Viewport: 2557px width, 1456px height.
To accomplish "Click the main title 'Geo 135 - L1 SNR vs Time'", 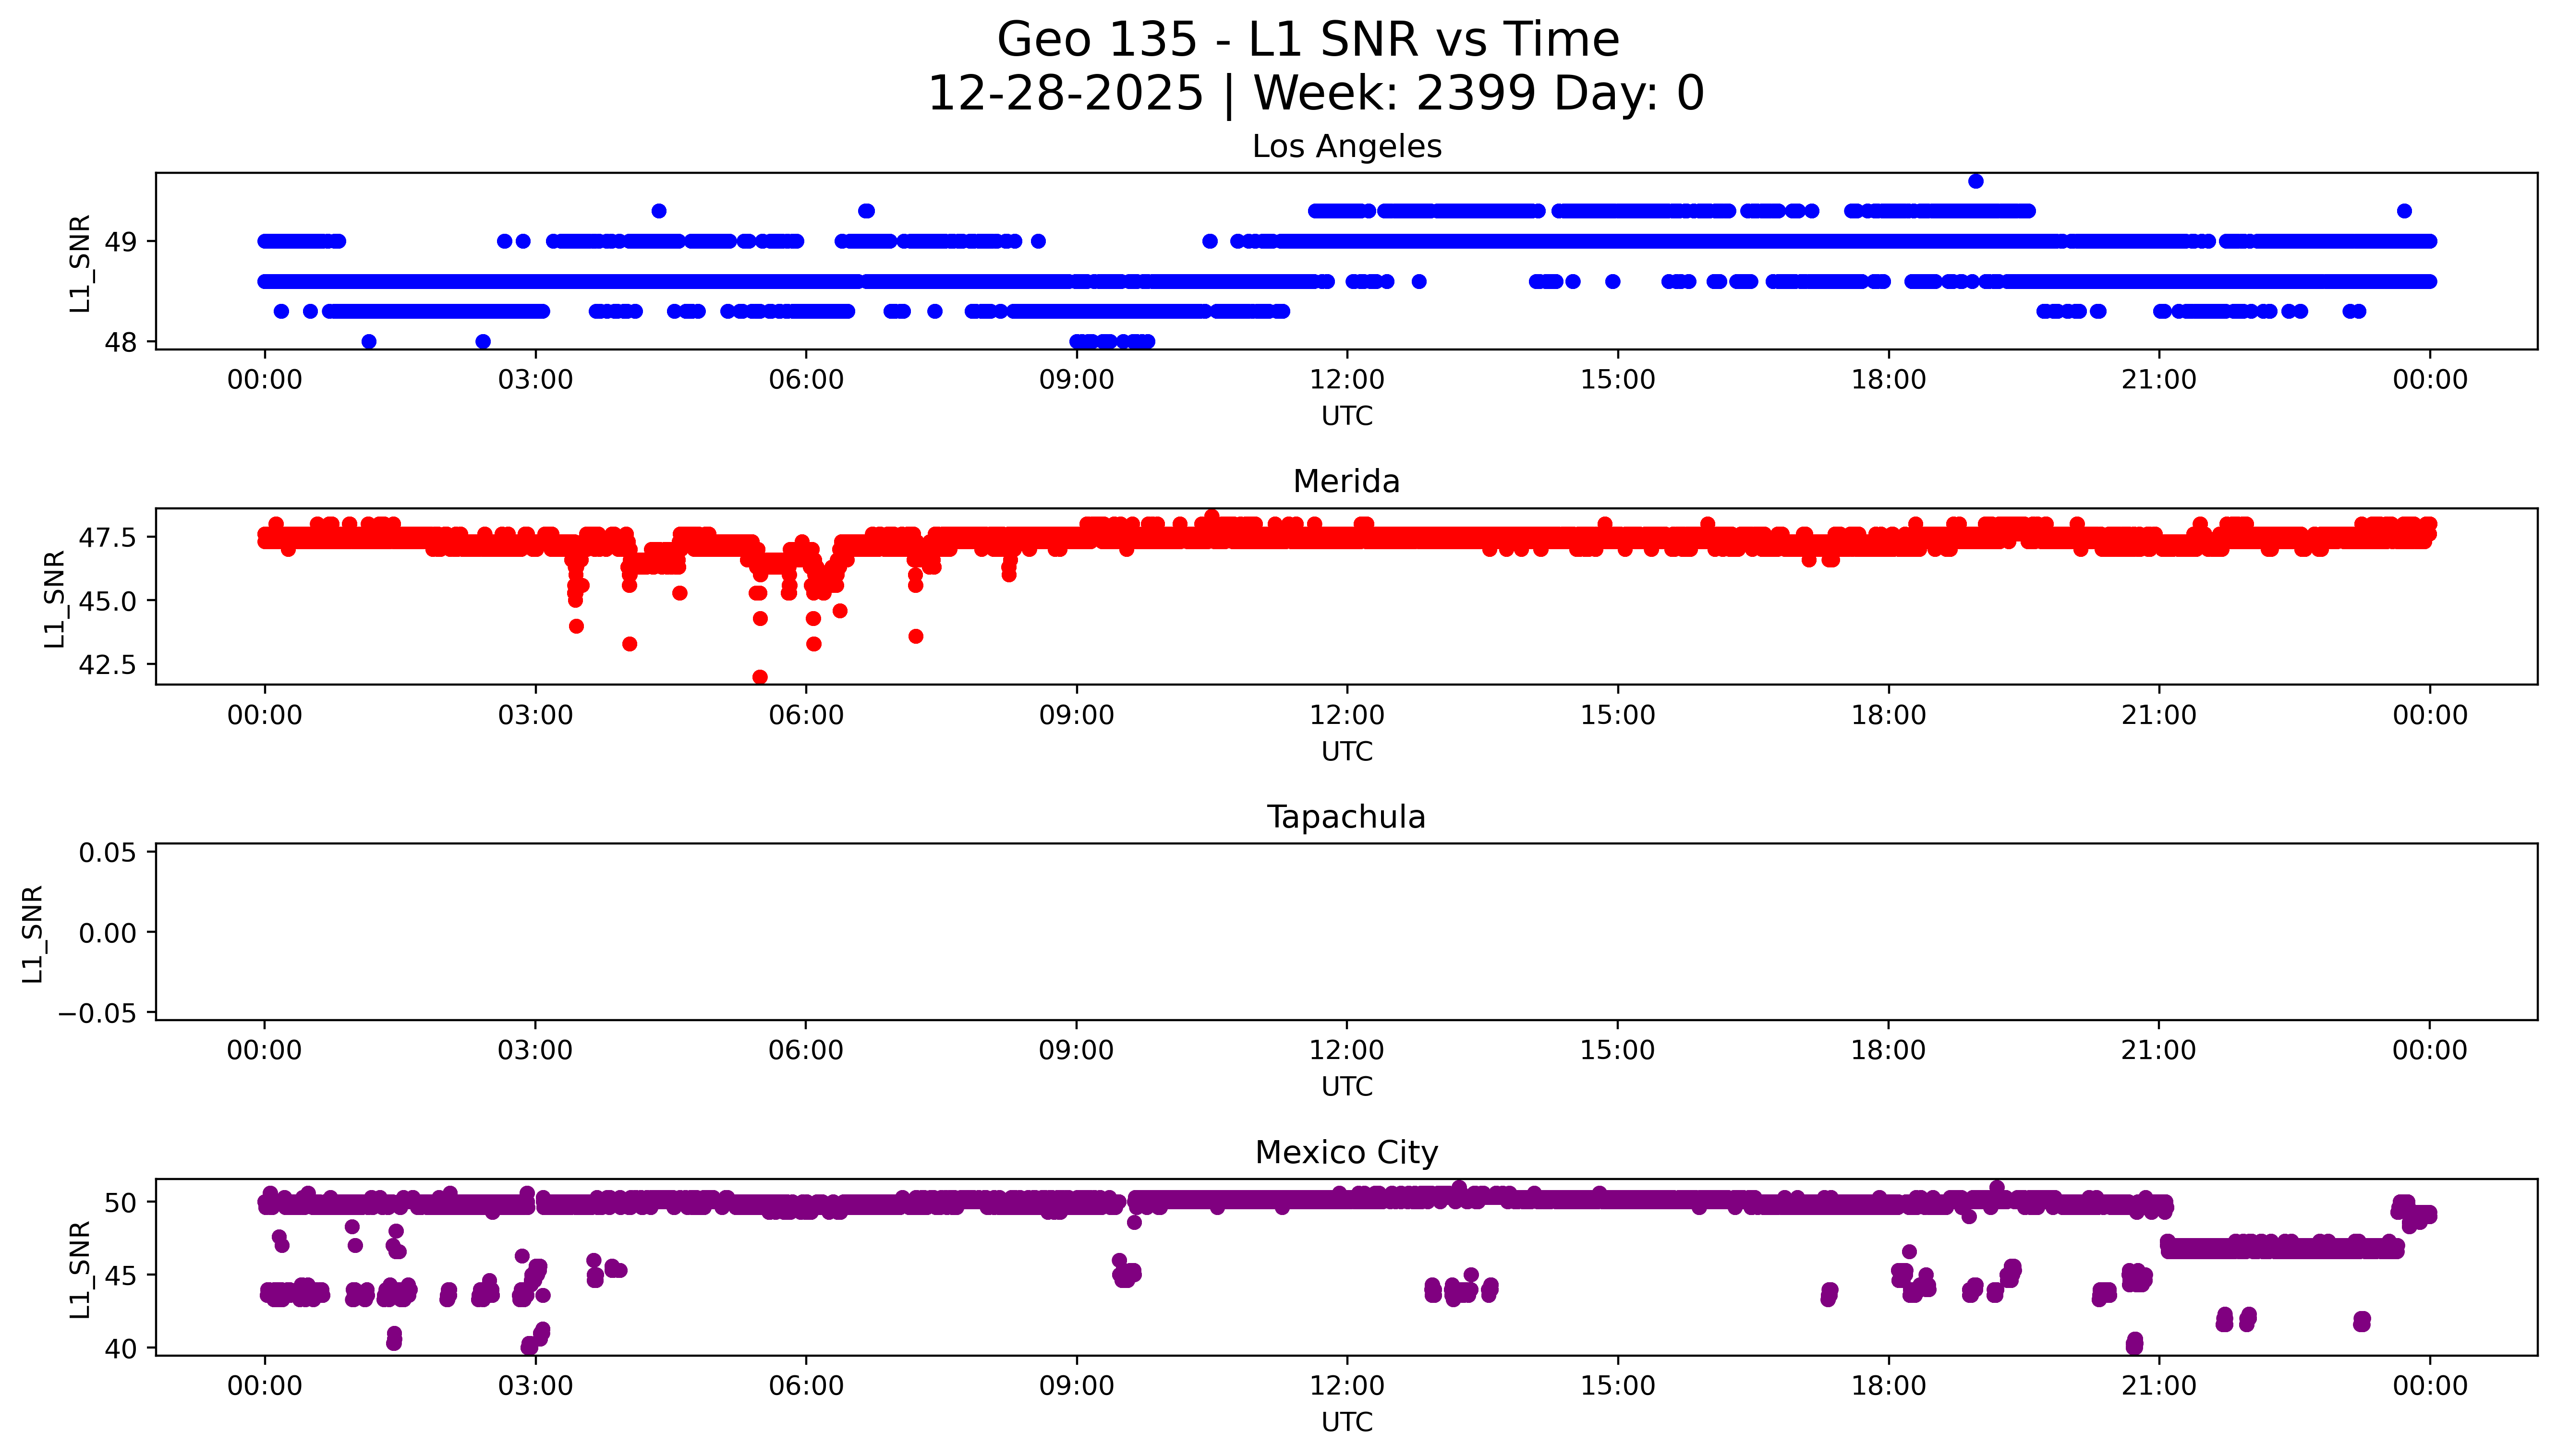I will (1308, 40).
